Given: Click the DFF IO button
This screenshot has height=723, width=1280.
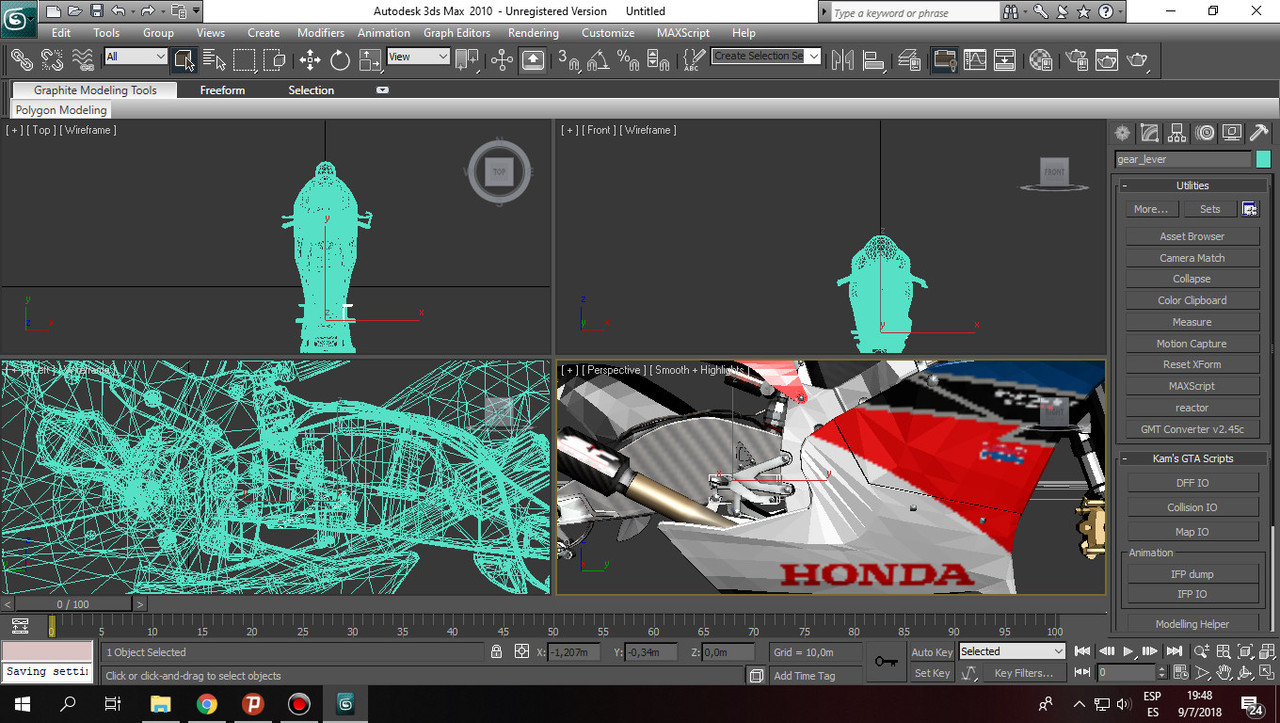Looking at the screenshot, I should click(1192, 482).
